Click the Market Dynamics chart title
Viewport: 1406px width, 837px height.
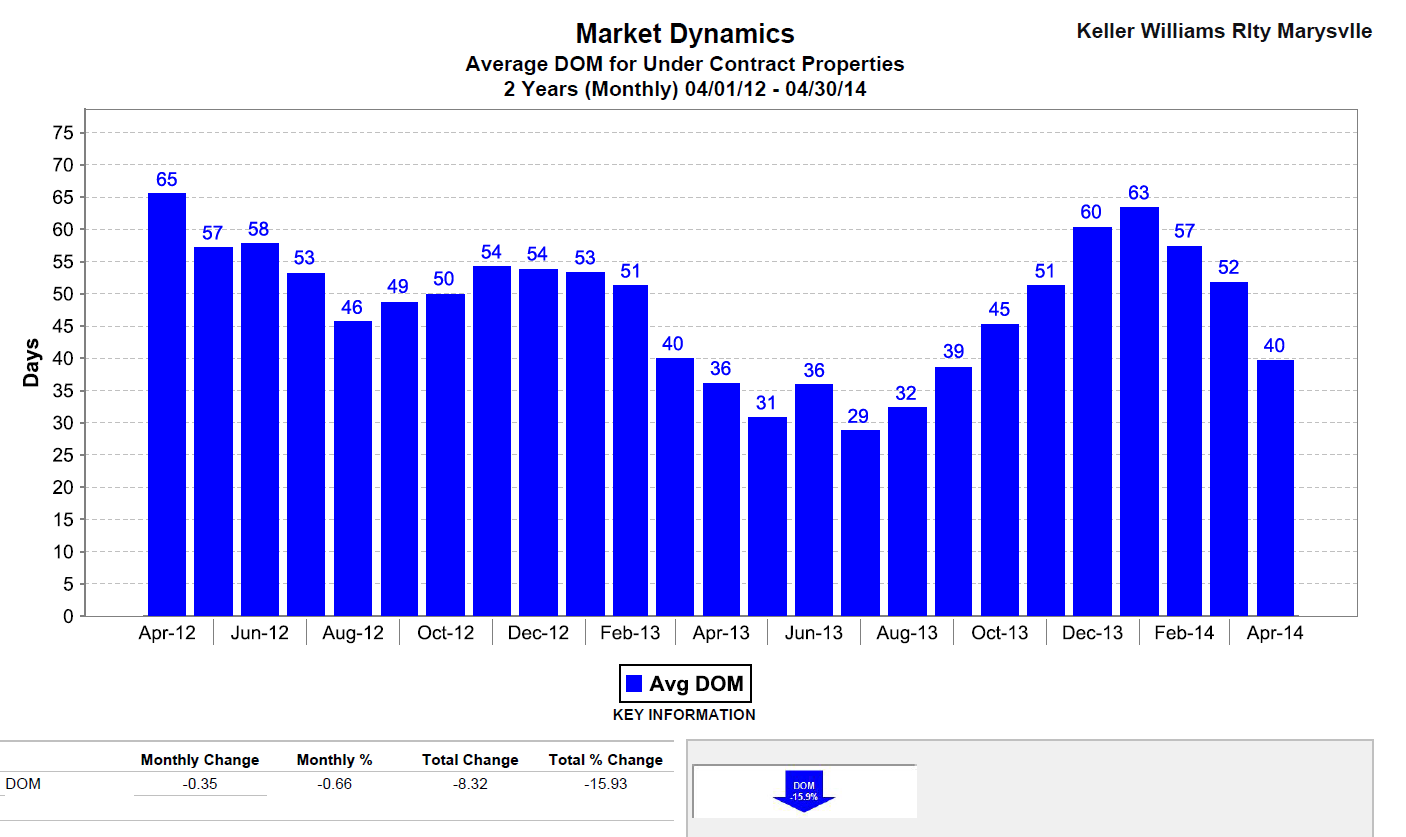click(x=684, y=33)
